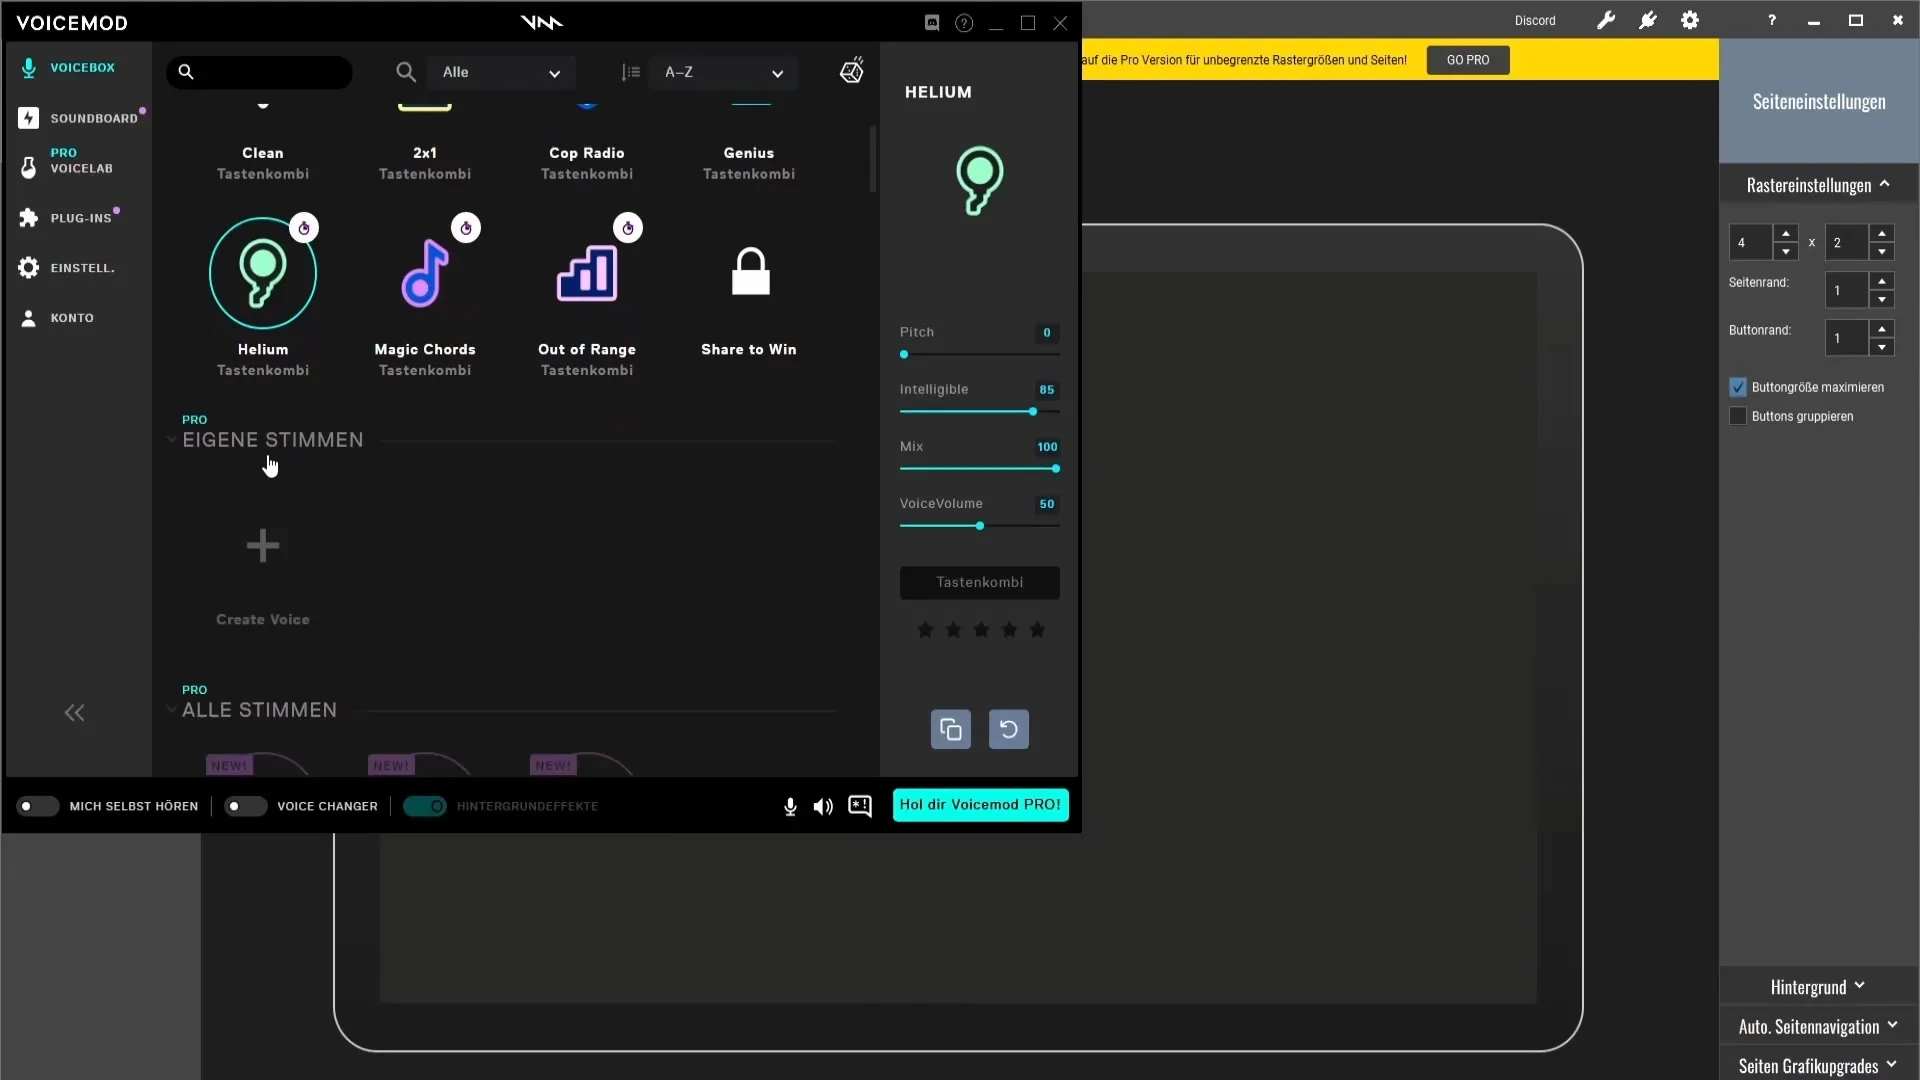Click the plus icon to create voice
The width and height of the screenshot is (1920, 1080).
[x=263, y=545]
